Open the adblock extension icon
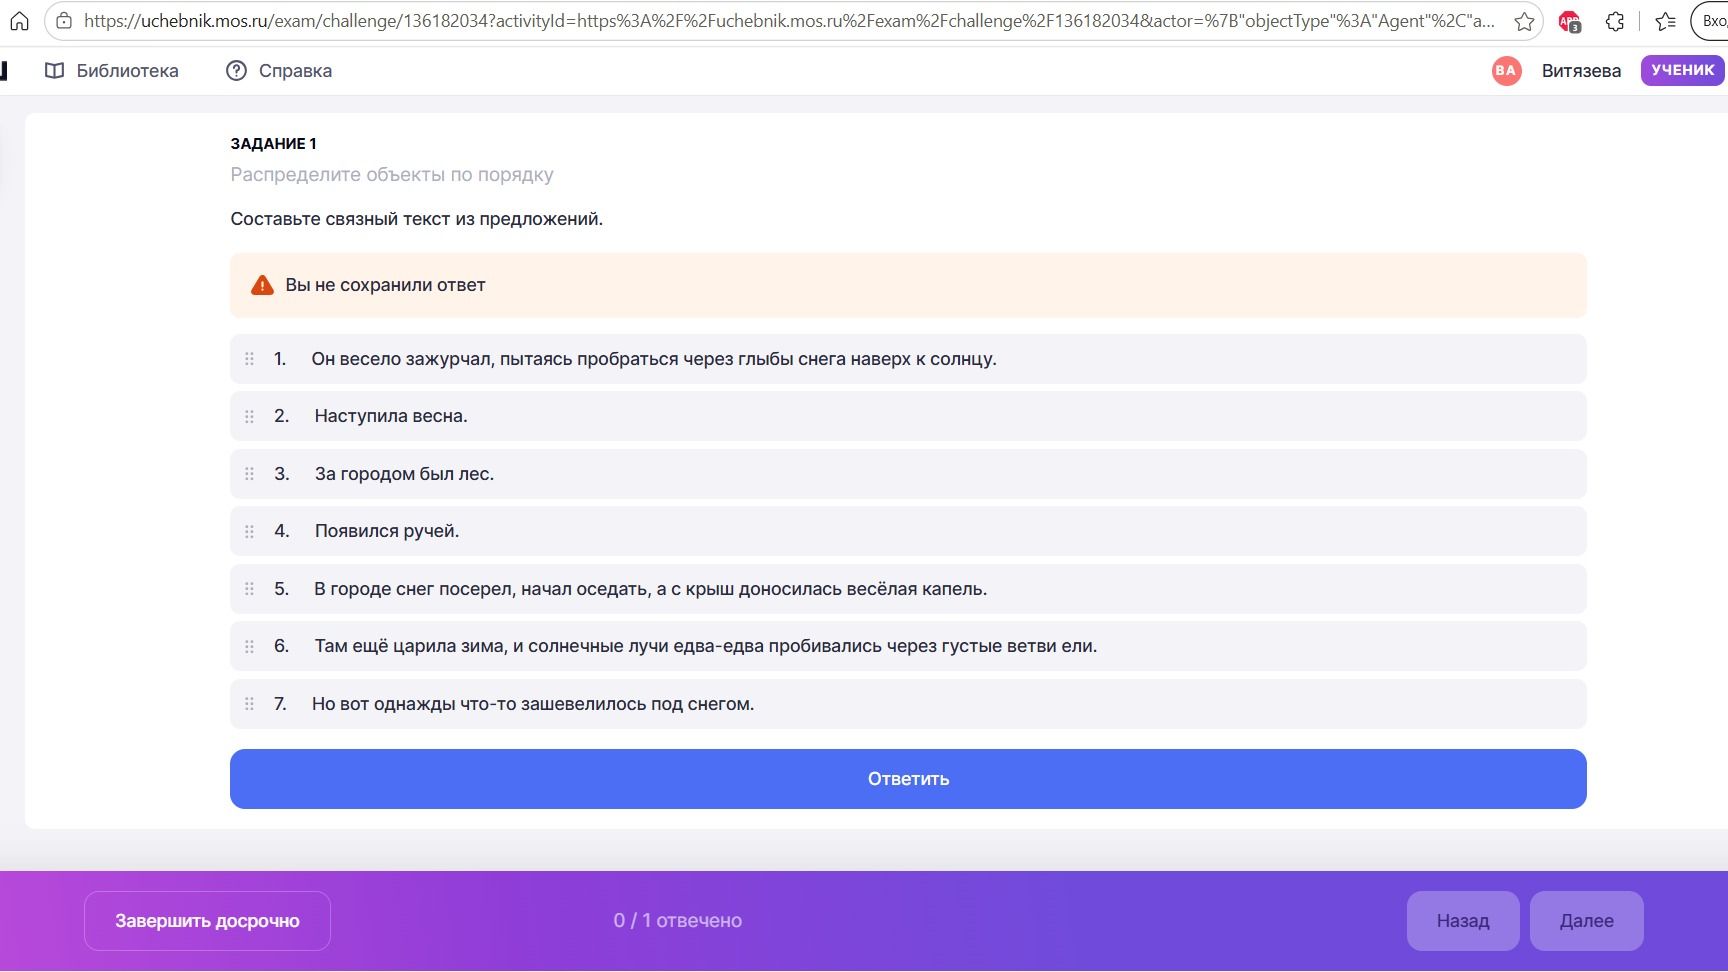1728x972 pixels. point(1569,21)
